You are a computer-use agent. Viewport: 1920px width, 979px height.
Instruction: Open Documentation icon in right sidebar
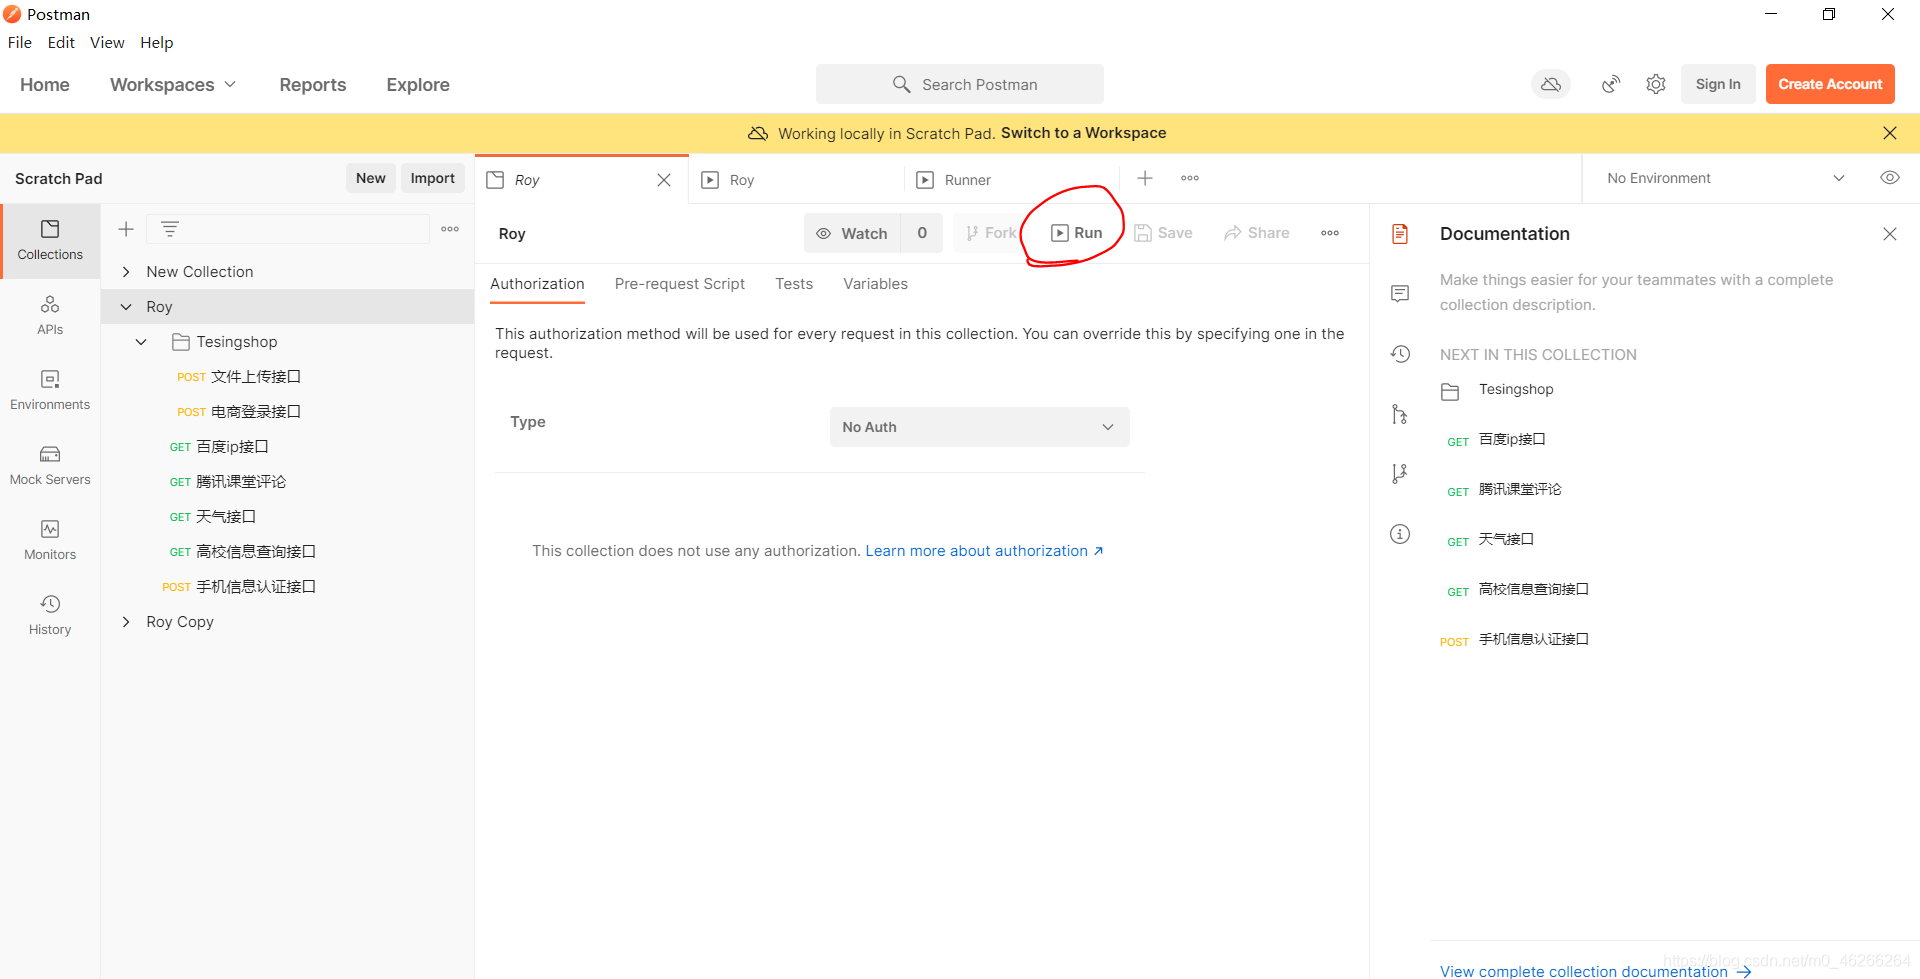[1400, 234]
